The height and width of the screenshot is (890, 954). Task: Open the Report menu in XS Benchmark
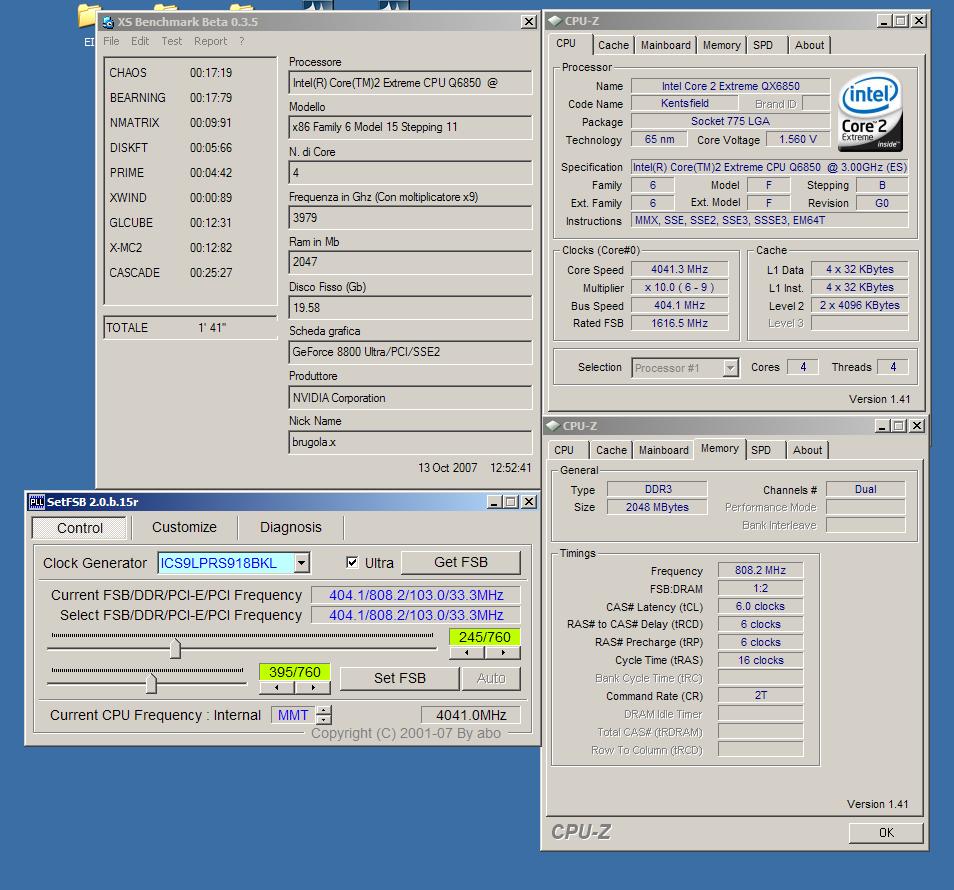pyautogui.click(x=211, y=41)
